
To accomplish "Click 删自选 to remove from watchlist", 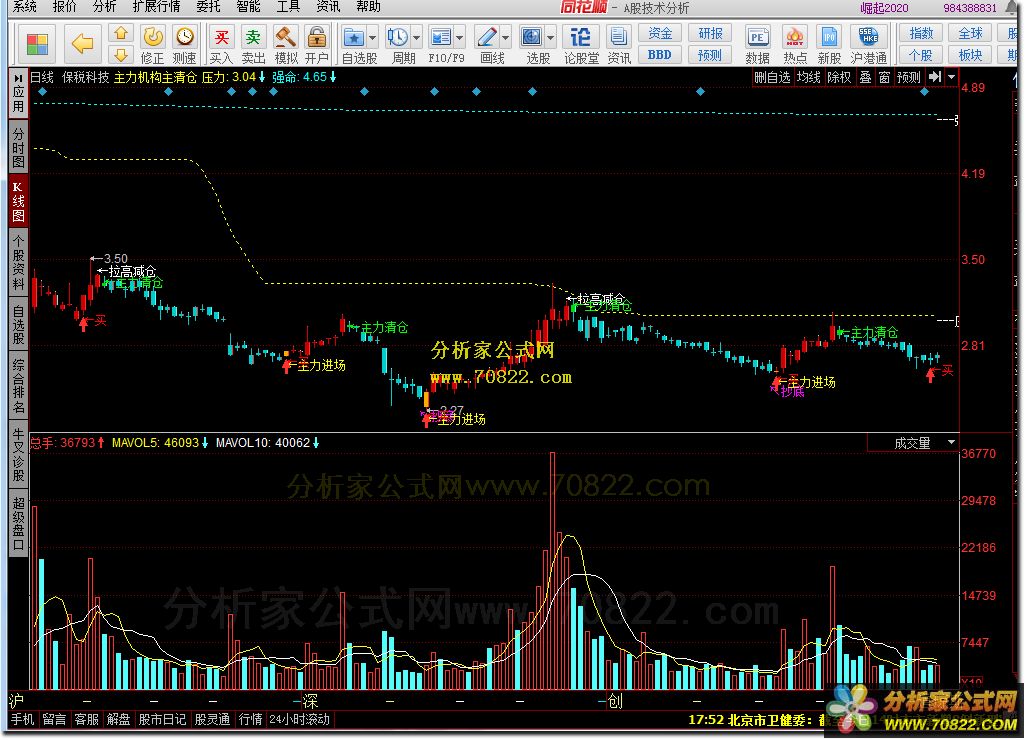I will pos(772,77).
